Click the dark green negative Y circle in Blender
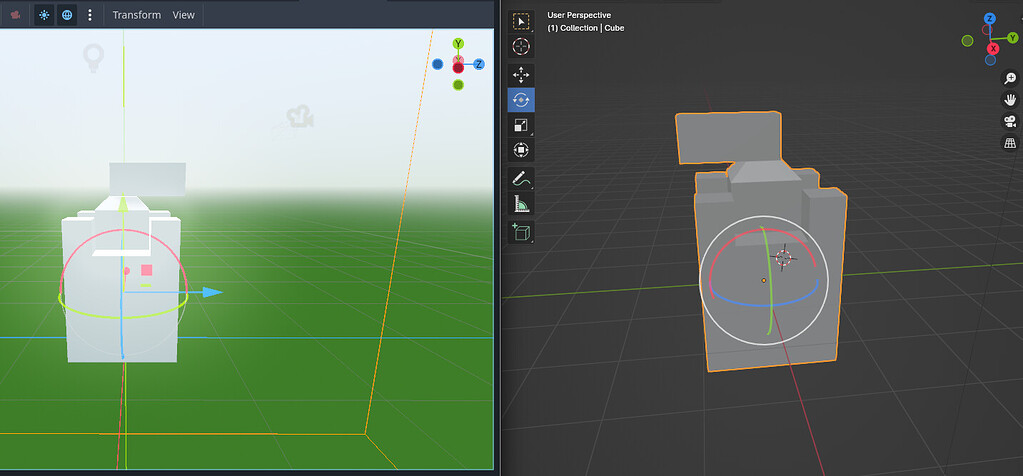 (x=968, y=40)
